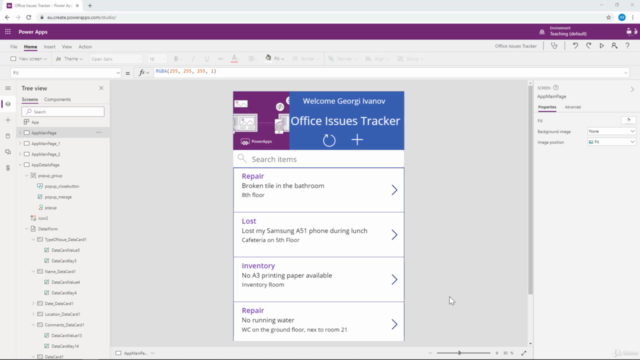Redo the last action
The height and width of the screenshot is (360, 640).
588,46
